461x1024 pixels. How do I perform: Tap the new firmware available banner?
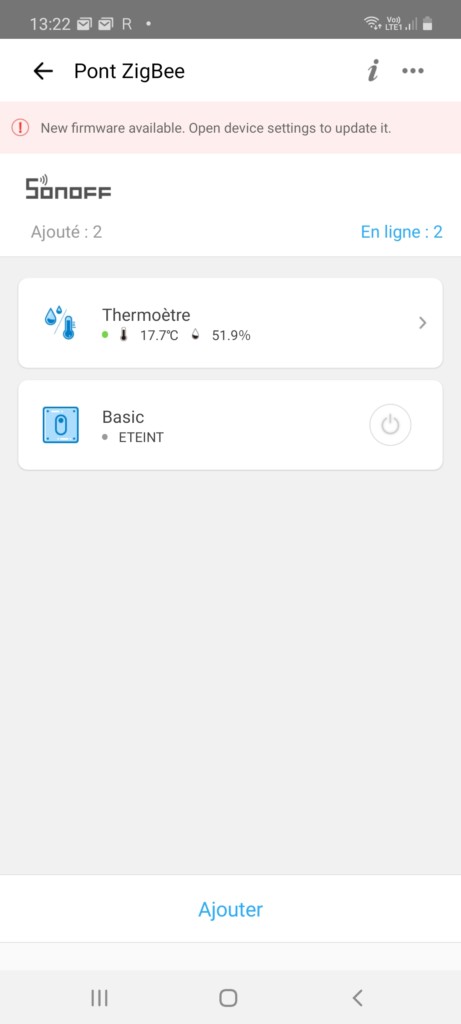[x=230, y=127]
